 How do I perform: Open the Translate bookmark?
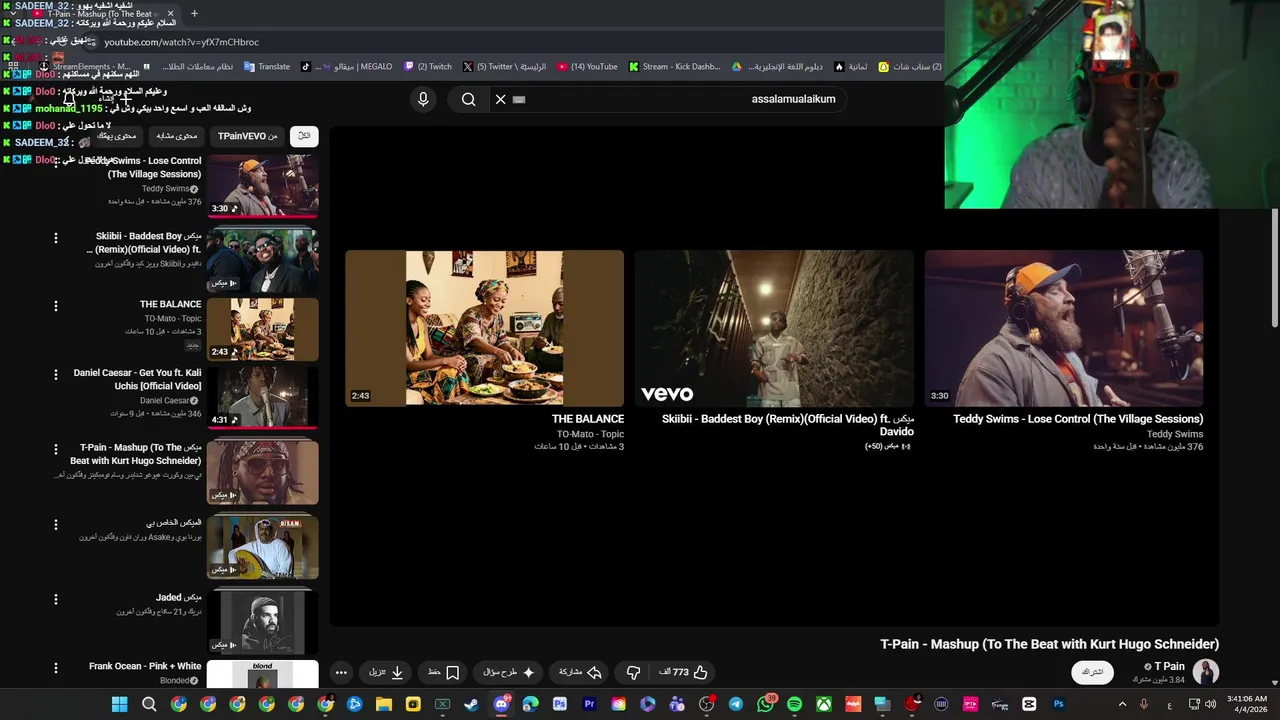coord(267,67)
